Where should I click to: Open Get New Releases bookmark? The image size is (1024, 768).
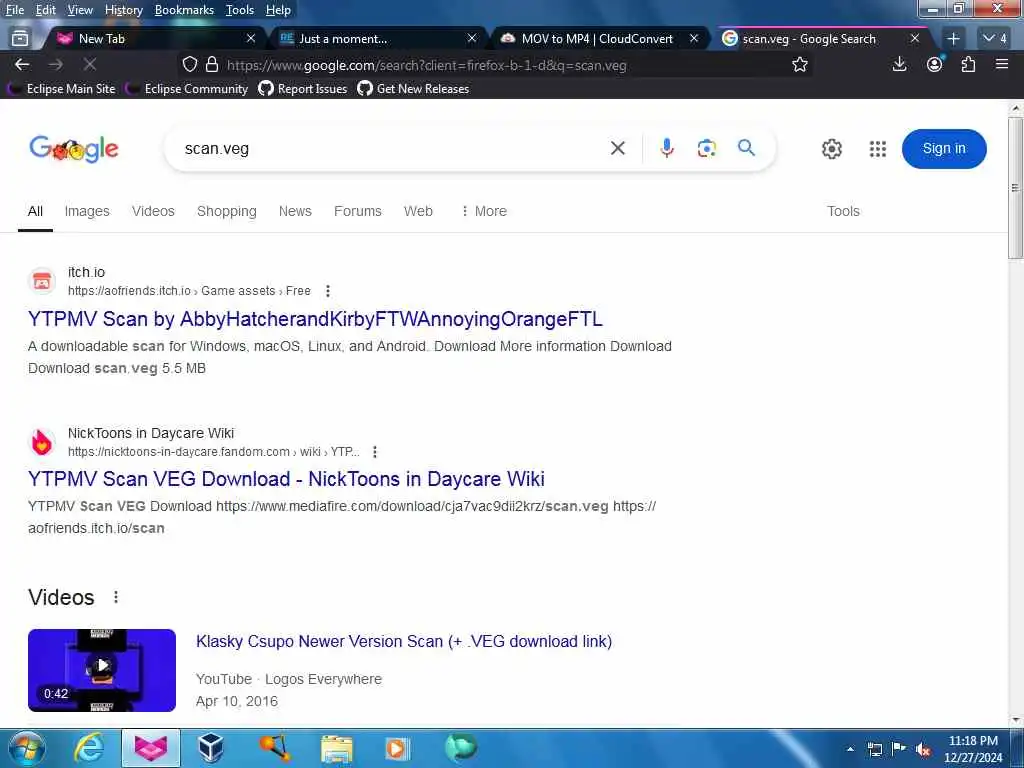pyautogui.click(x=413, y=89)
